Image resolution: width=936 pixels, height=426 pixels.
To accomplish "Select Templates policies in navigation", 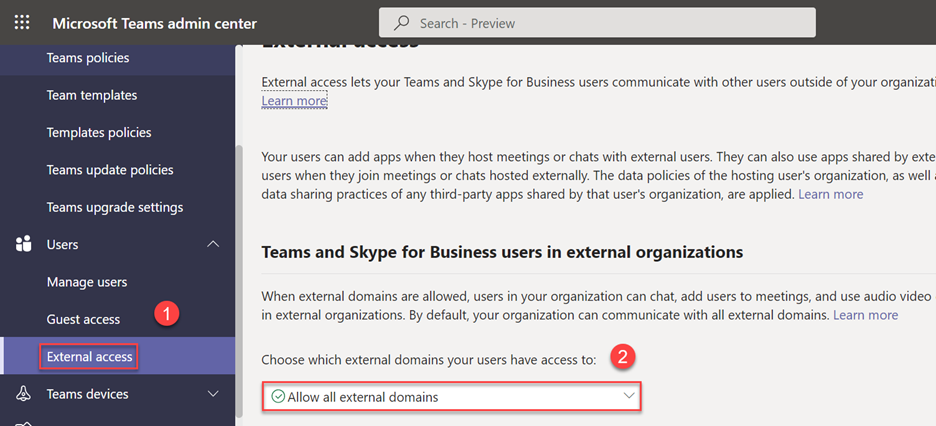I will coord(99,132).
